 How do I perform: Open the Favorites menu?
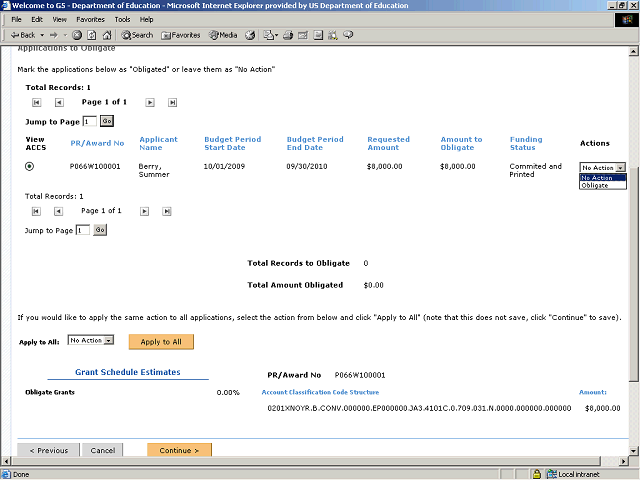click(90, 20)
